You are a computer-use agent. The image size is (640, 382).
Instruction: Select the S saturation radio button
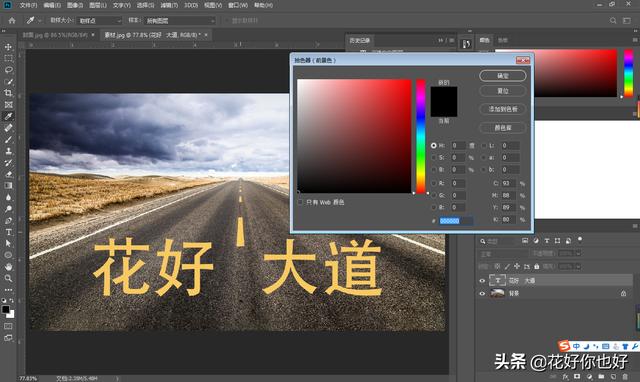coord(434,157)
